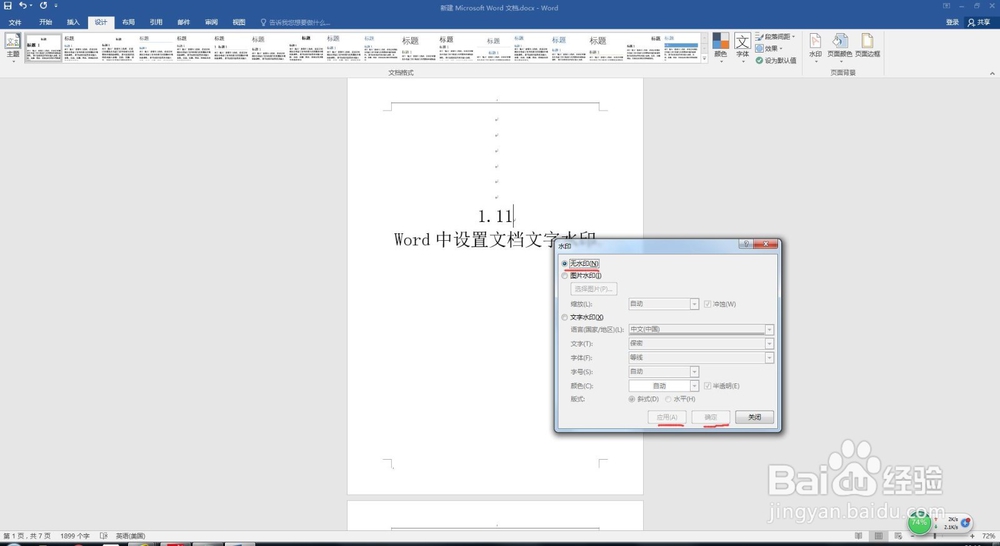
Task: Collapse the ribbon with the chevron
Action: 992,73
